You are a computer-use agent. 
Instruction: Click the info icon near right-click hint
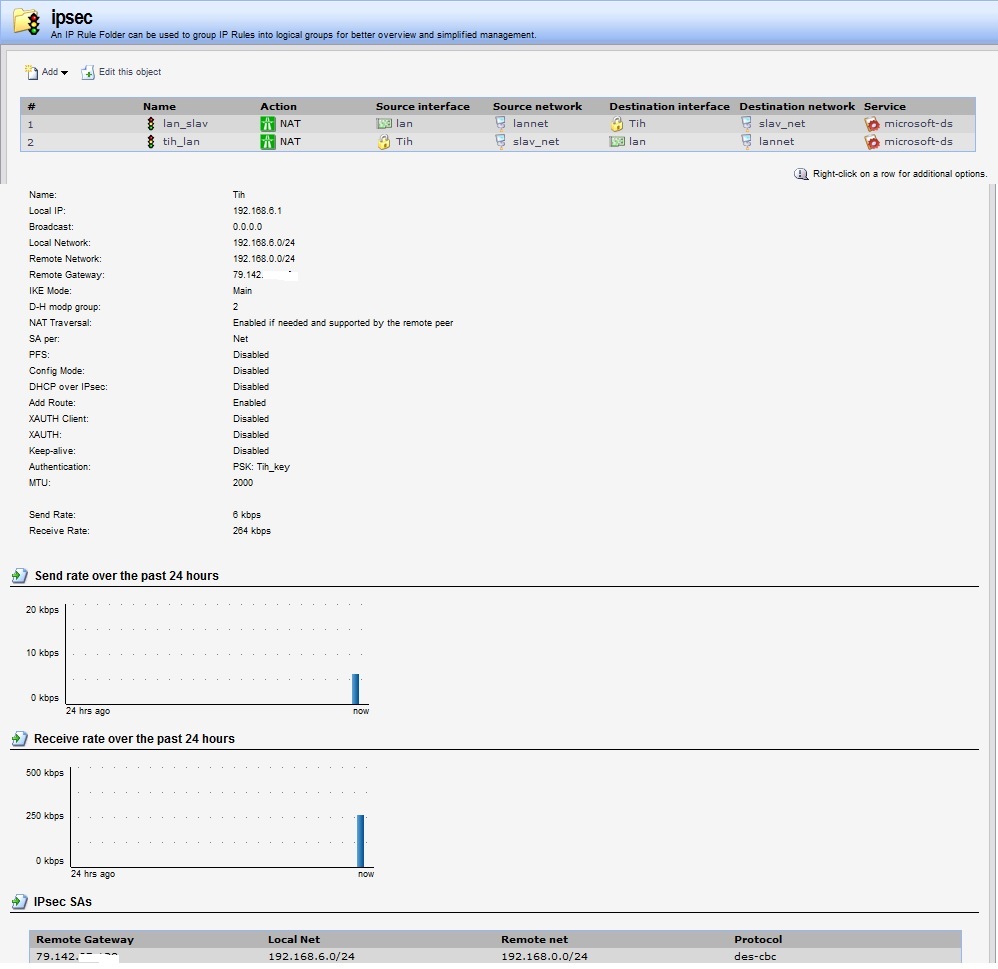801,174
